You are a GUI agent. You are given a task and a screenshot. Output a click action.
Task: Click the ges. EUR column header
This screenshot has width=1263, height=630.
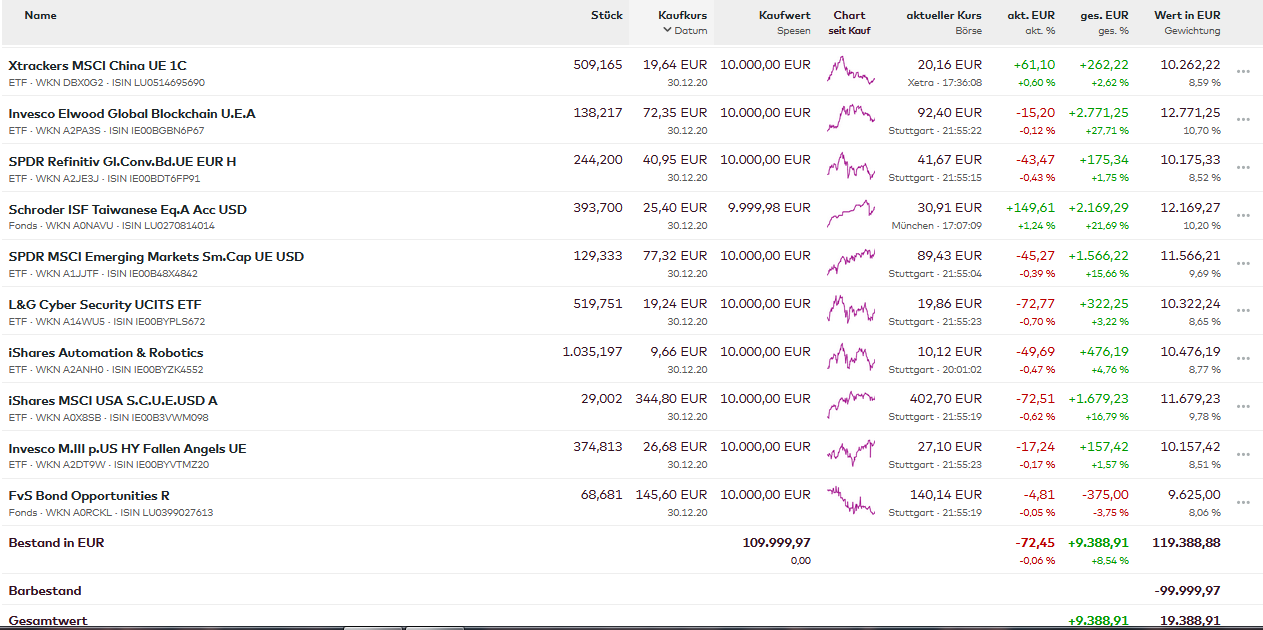tap(1104, 15)
